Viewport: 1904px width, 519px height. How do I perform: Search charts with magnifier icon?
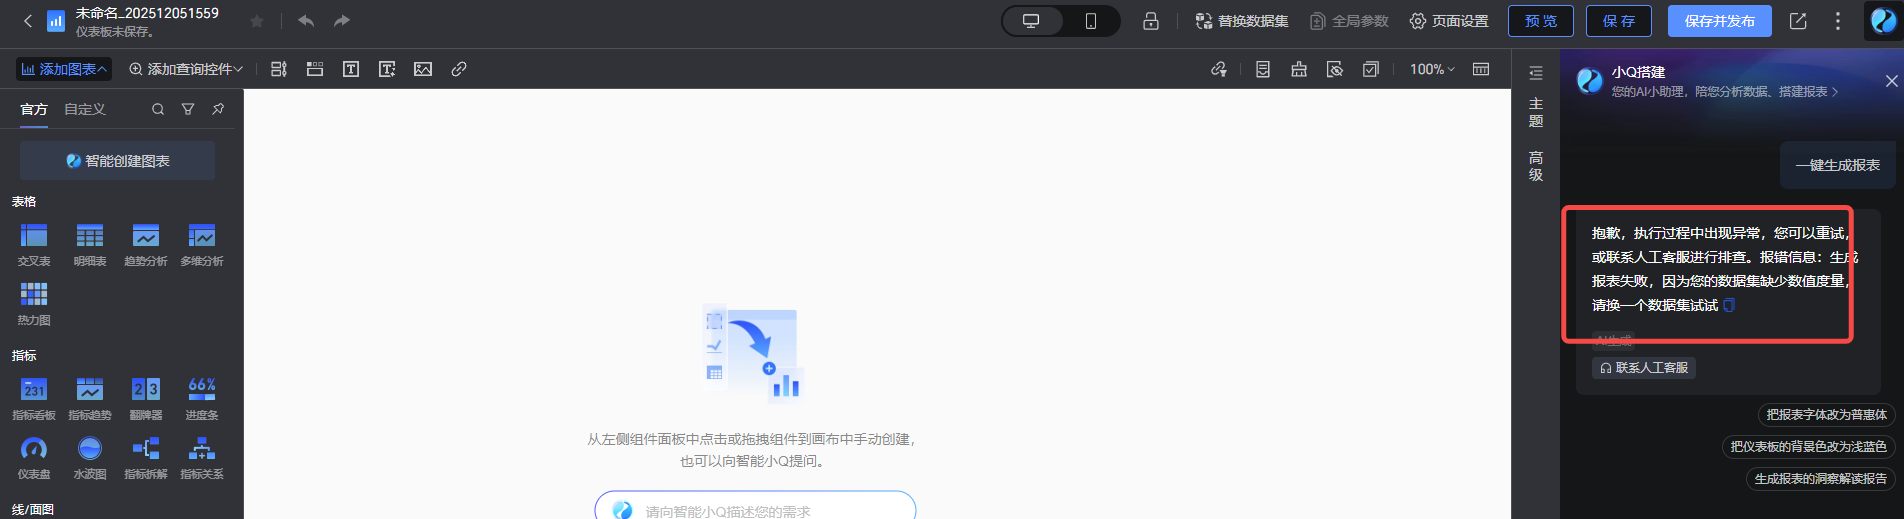(x=158, y=109)
